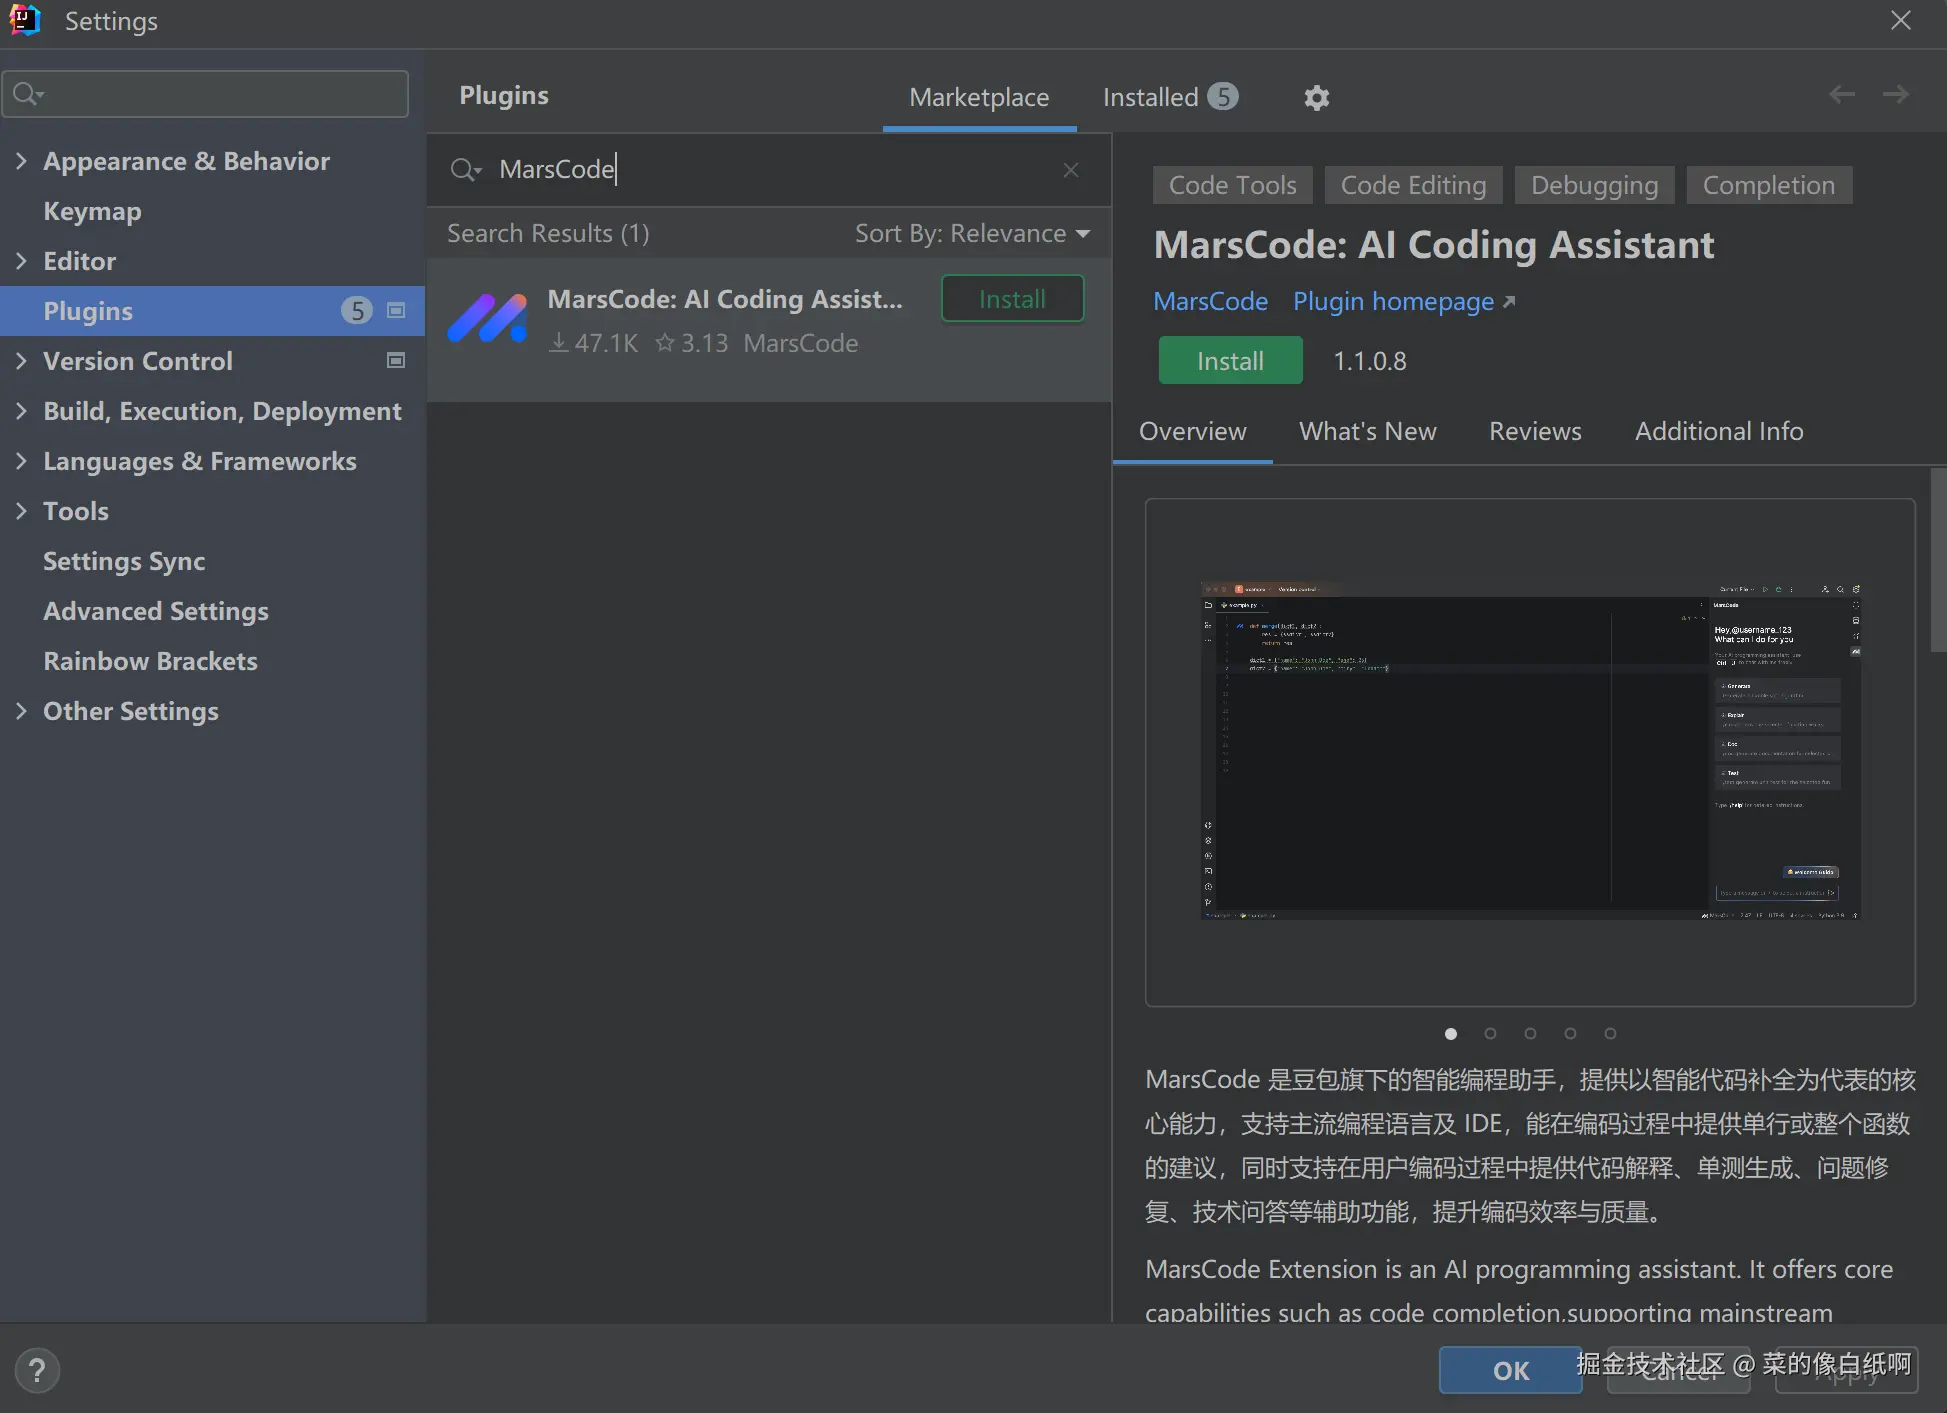Show the third screenshot via carousel dot
Image resolution: width=1947 pixels, height=1413 pixels.
(x=1530, y=1034)
